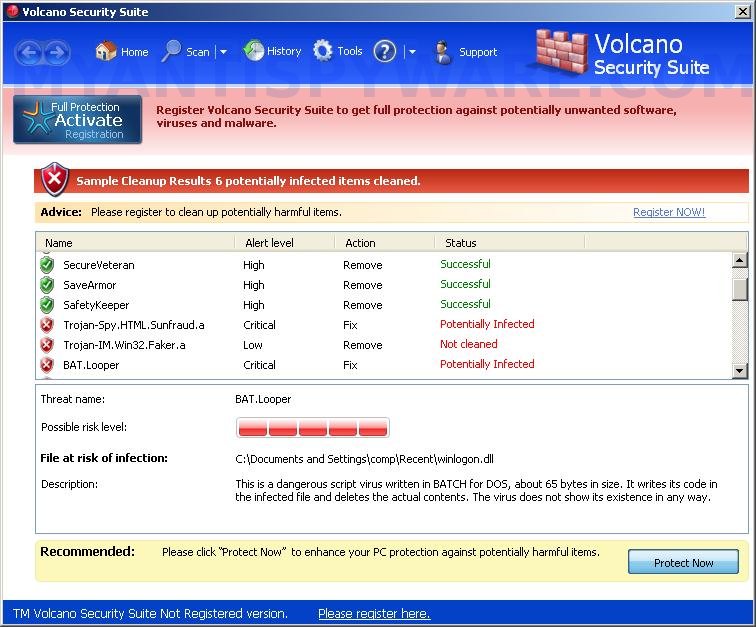Image resolution: width=756 pixels, height=627 pixels.
Task: Click the Not cleaned status text
Action: (x=469, y=344)
